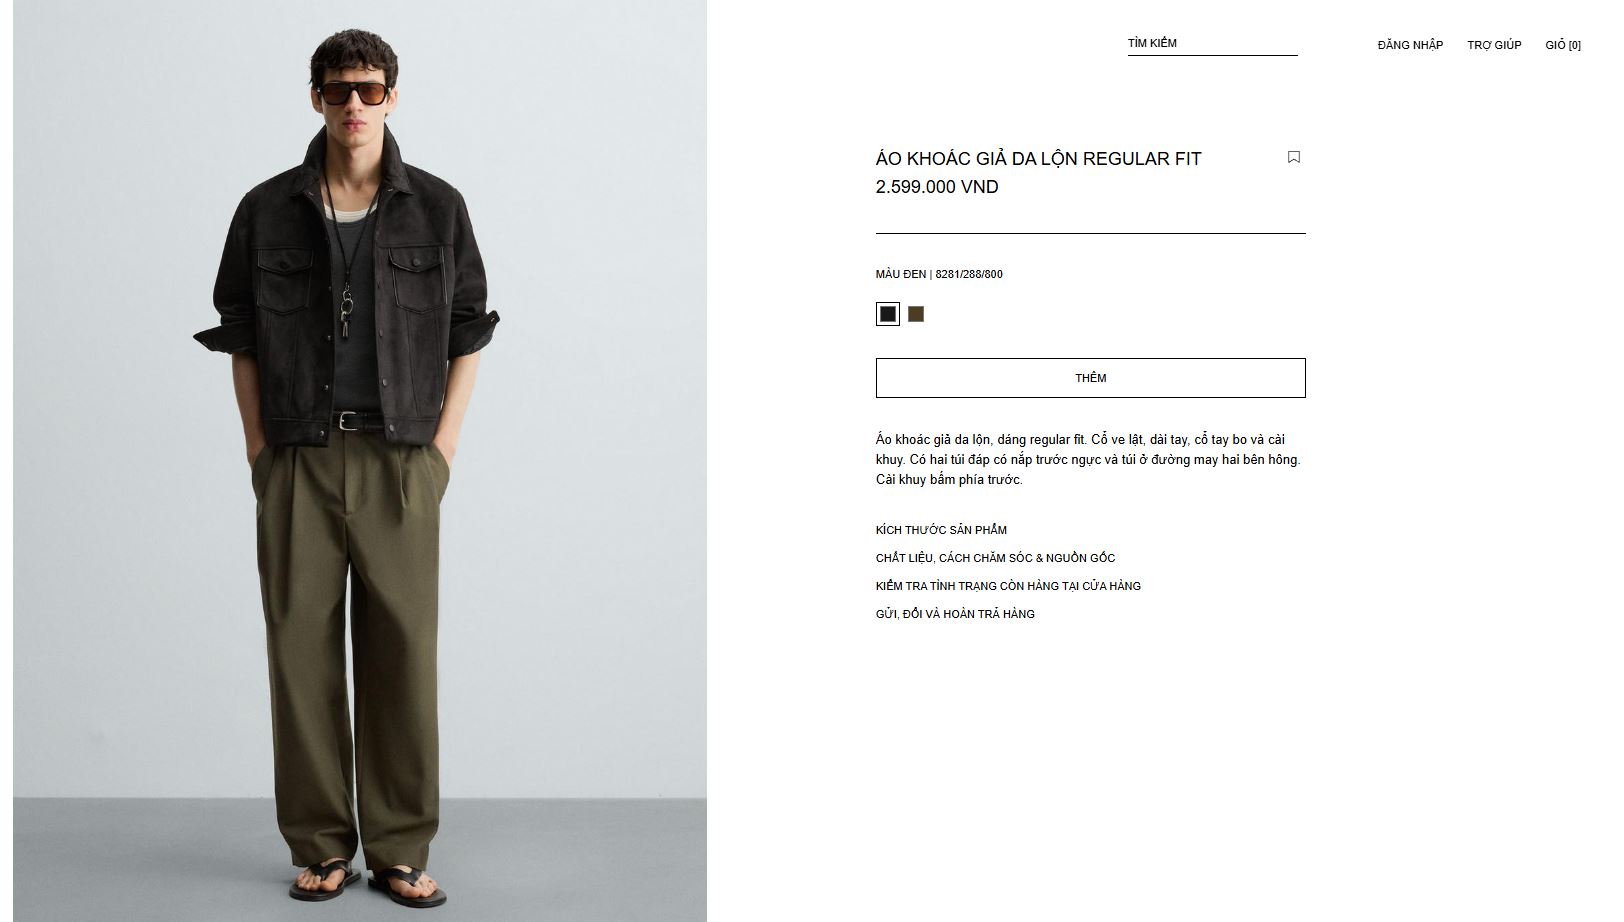Image resolution: width=1624 pixels, height=922 pixels.
Task: Click the model's sunglasses in the photo
Action: point(352,93)
